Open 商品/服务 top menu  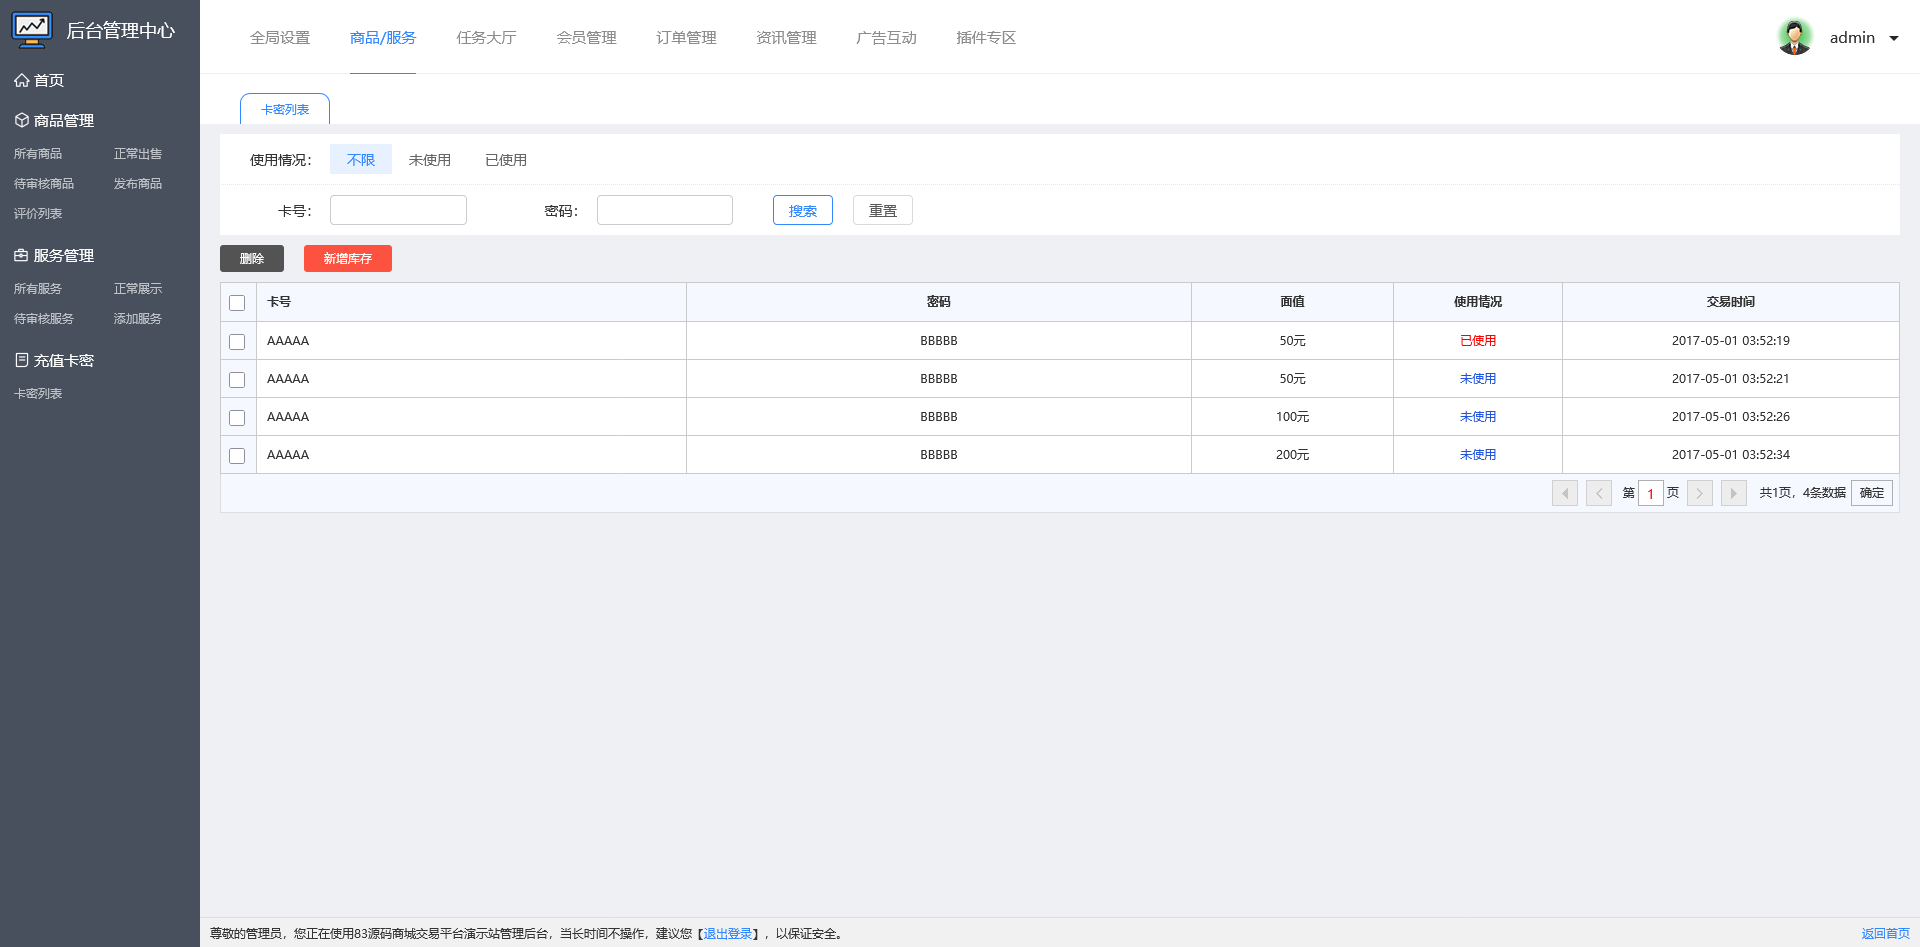[x=383, y=38]
